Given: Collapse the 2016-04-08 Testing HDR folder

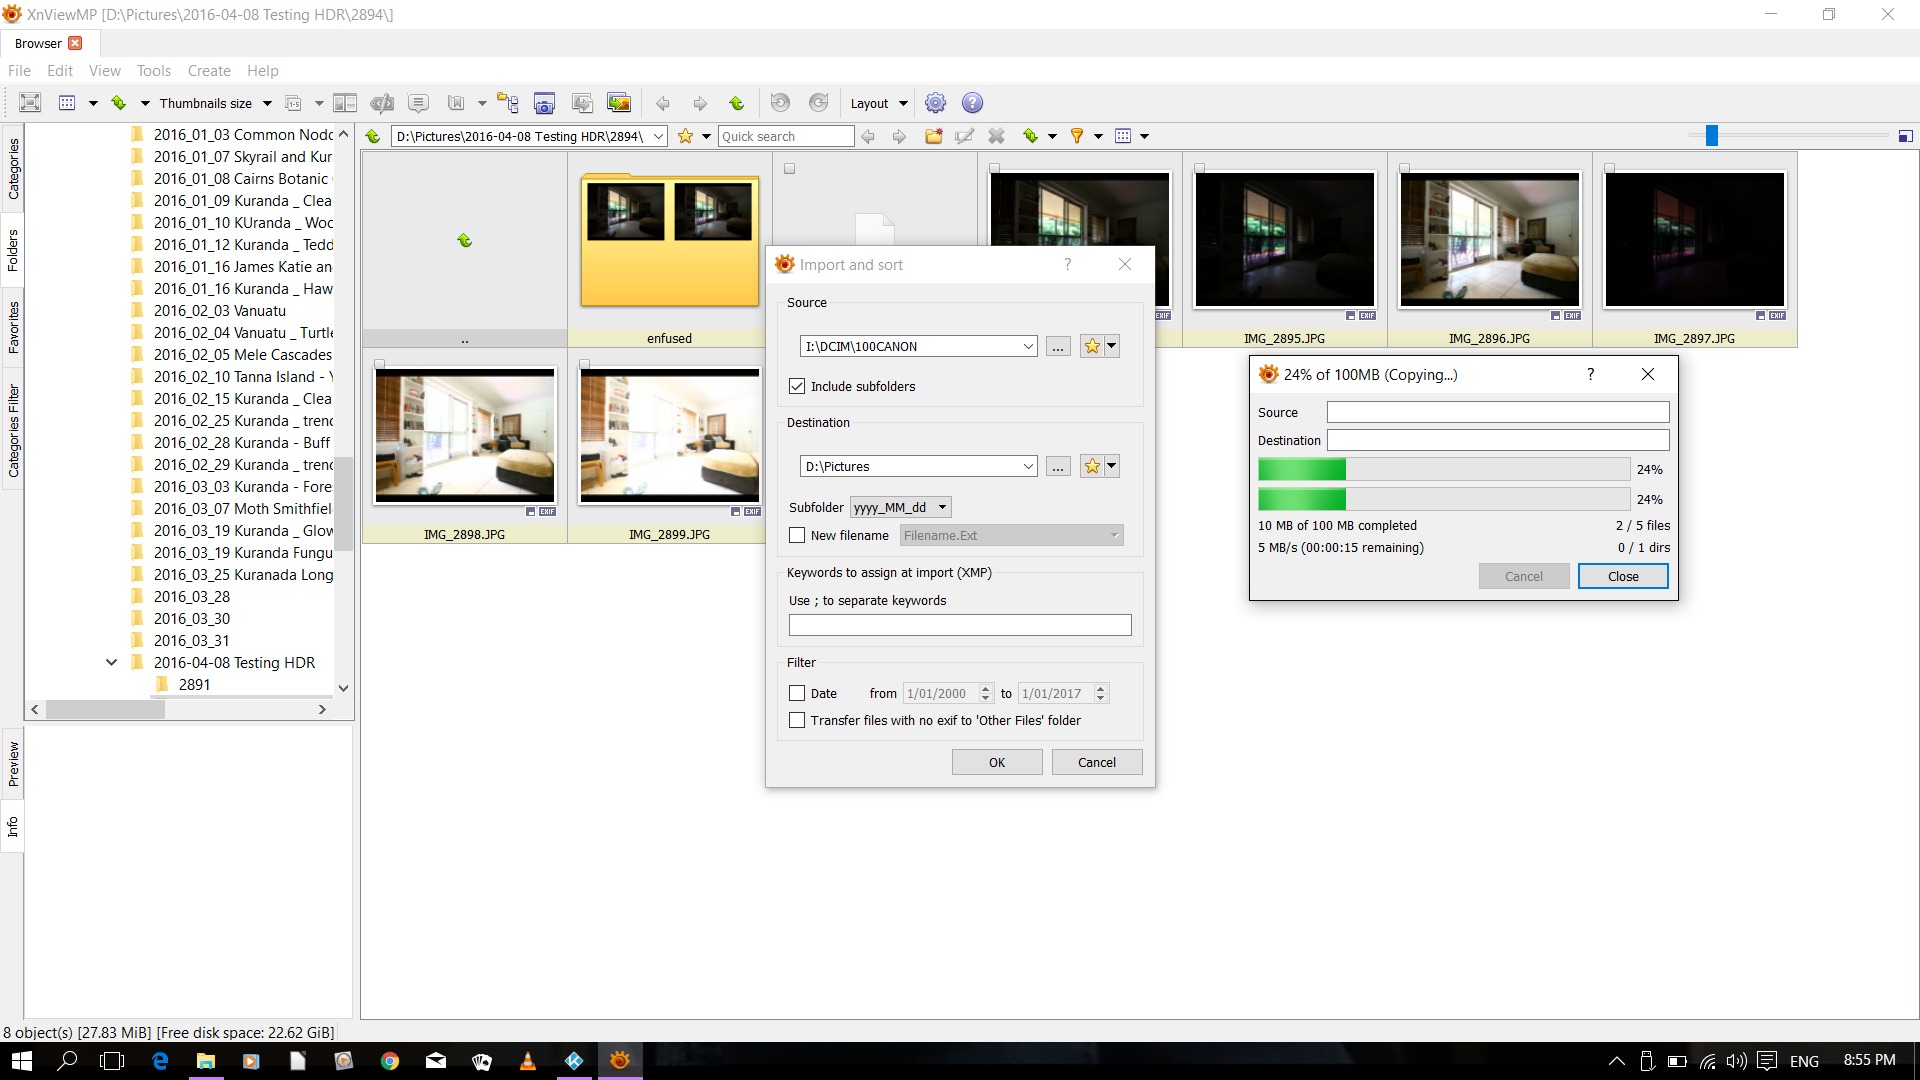Looking at the screenshot, I should click(111, 662).
